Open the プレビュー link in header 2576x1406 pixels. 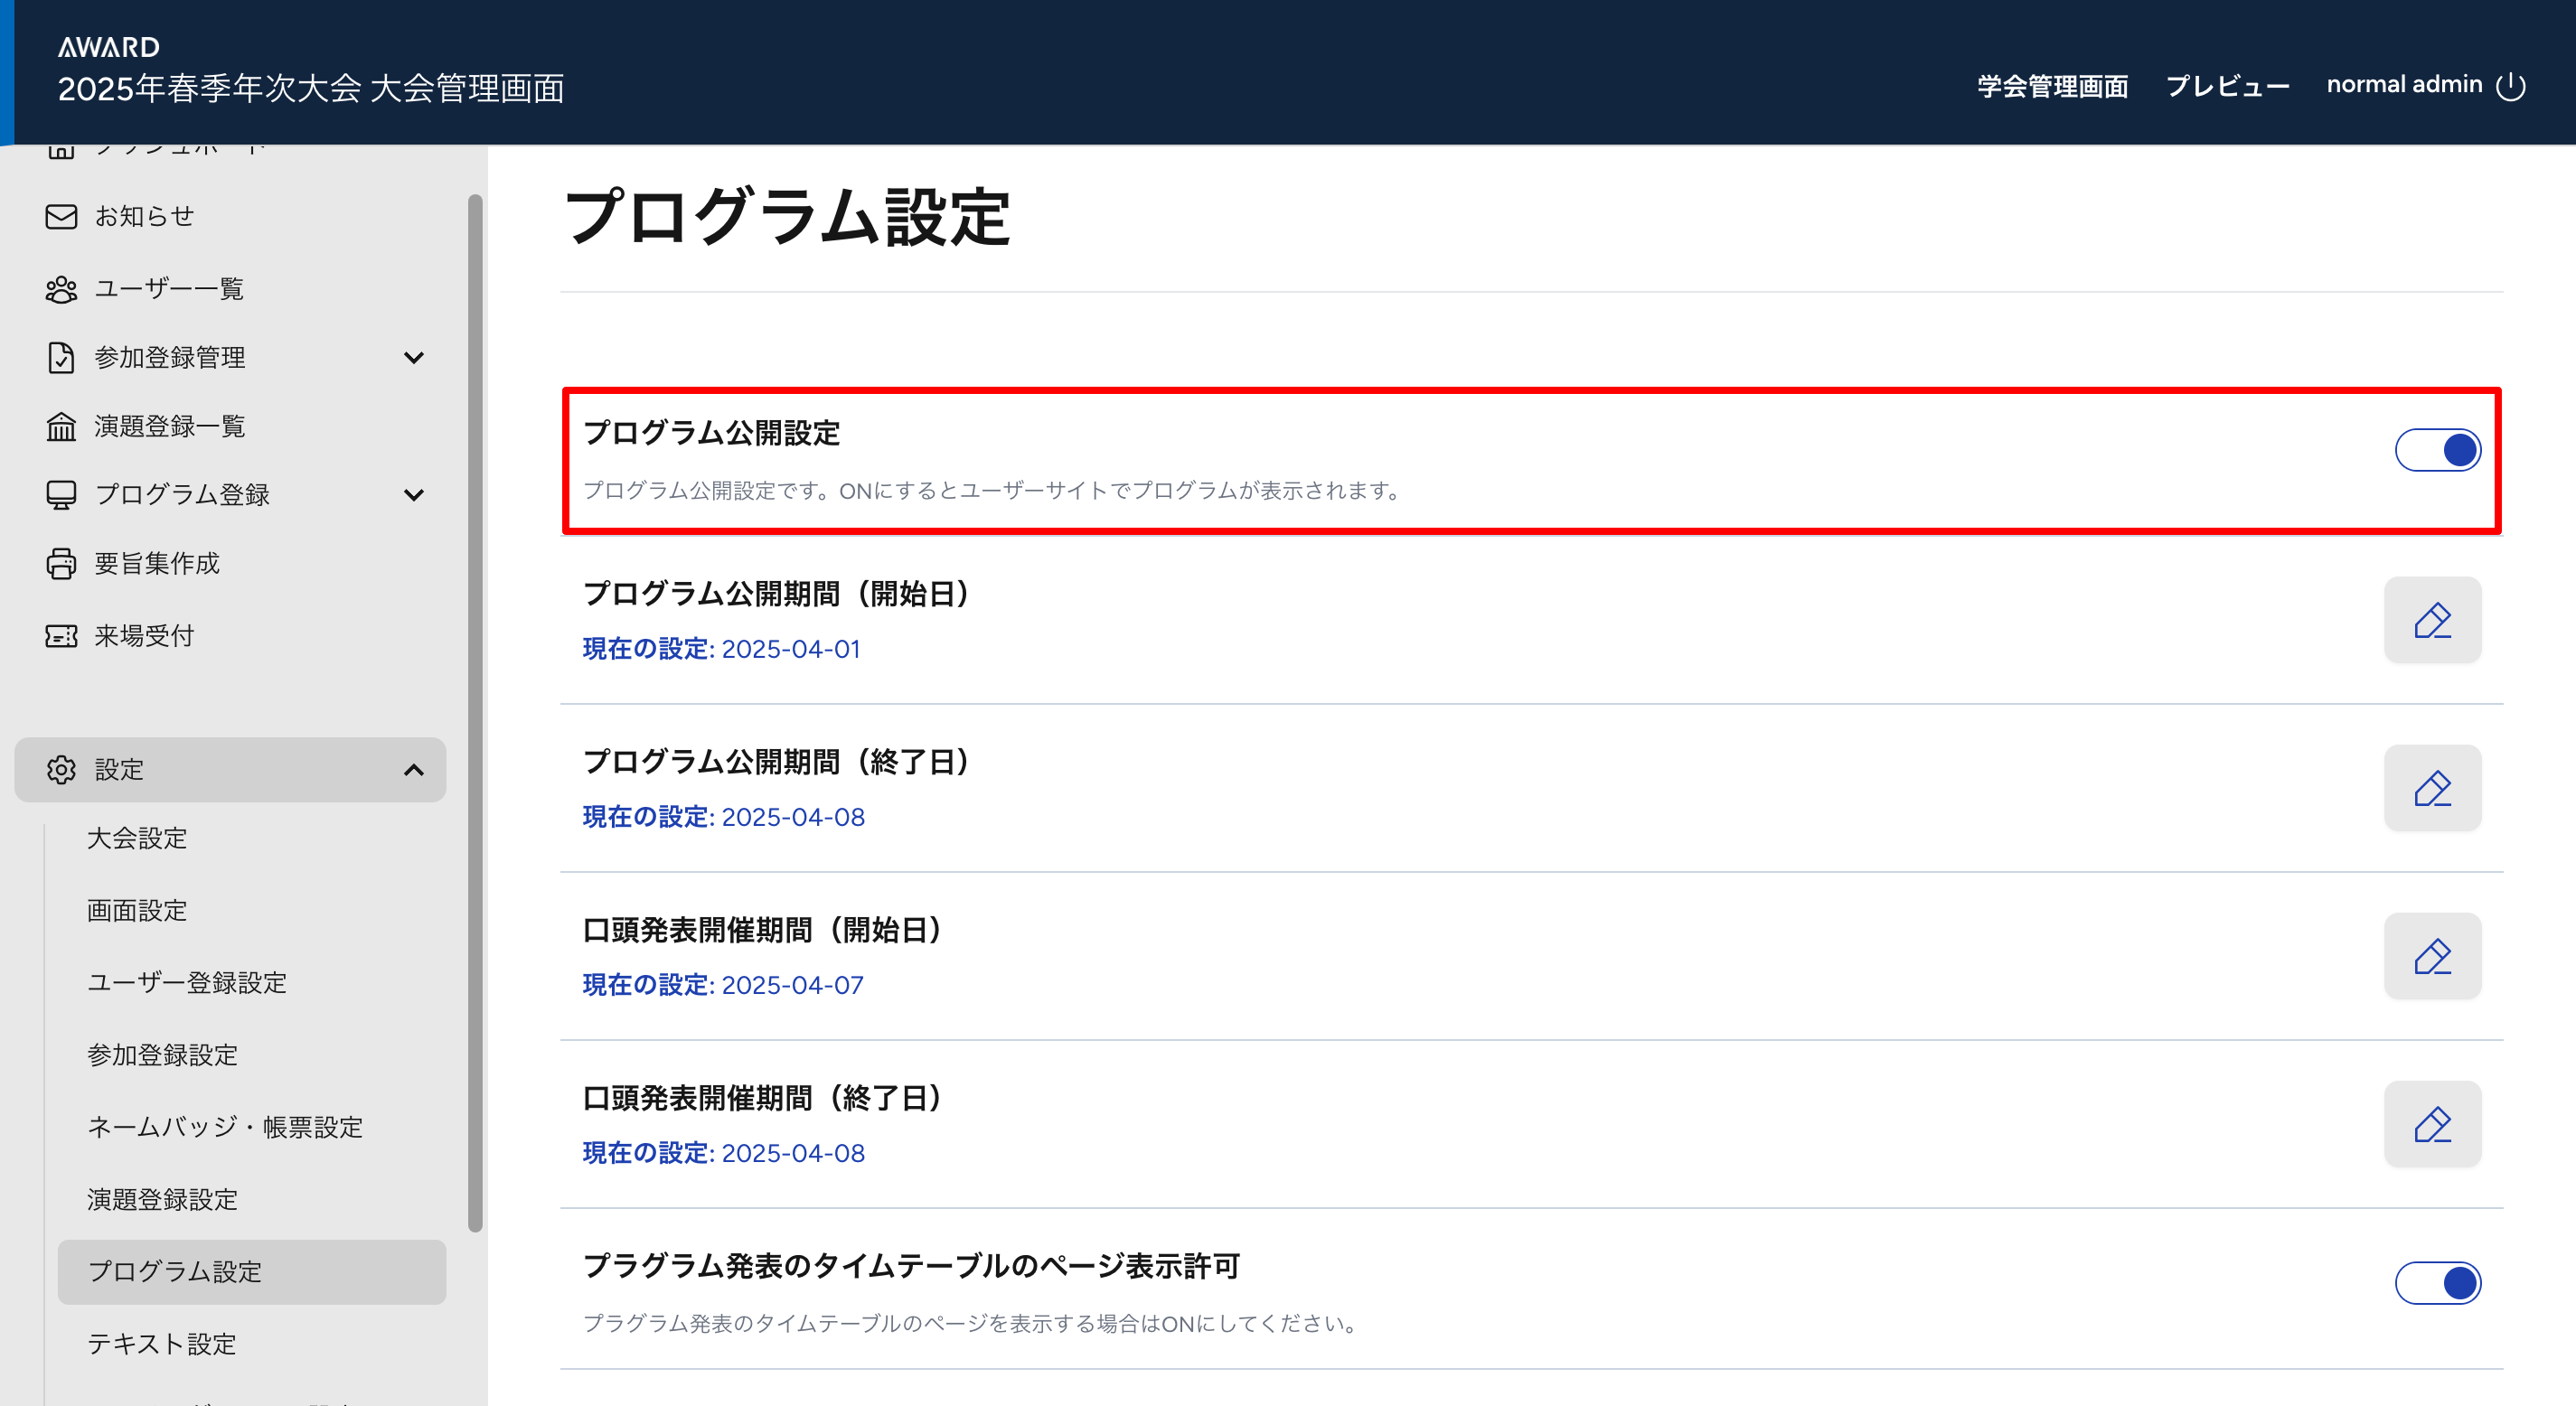pyautogui.click(x=2227, y=86)
